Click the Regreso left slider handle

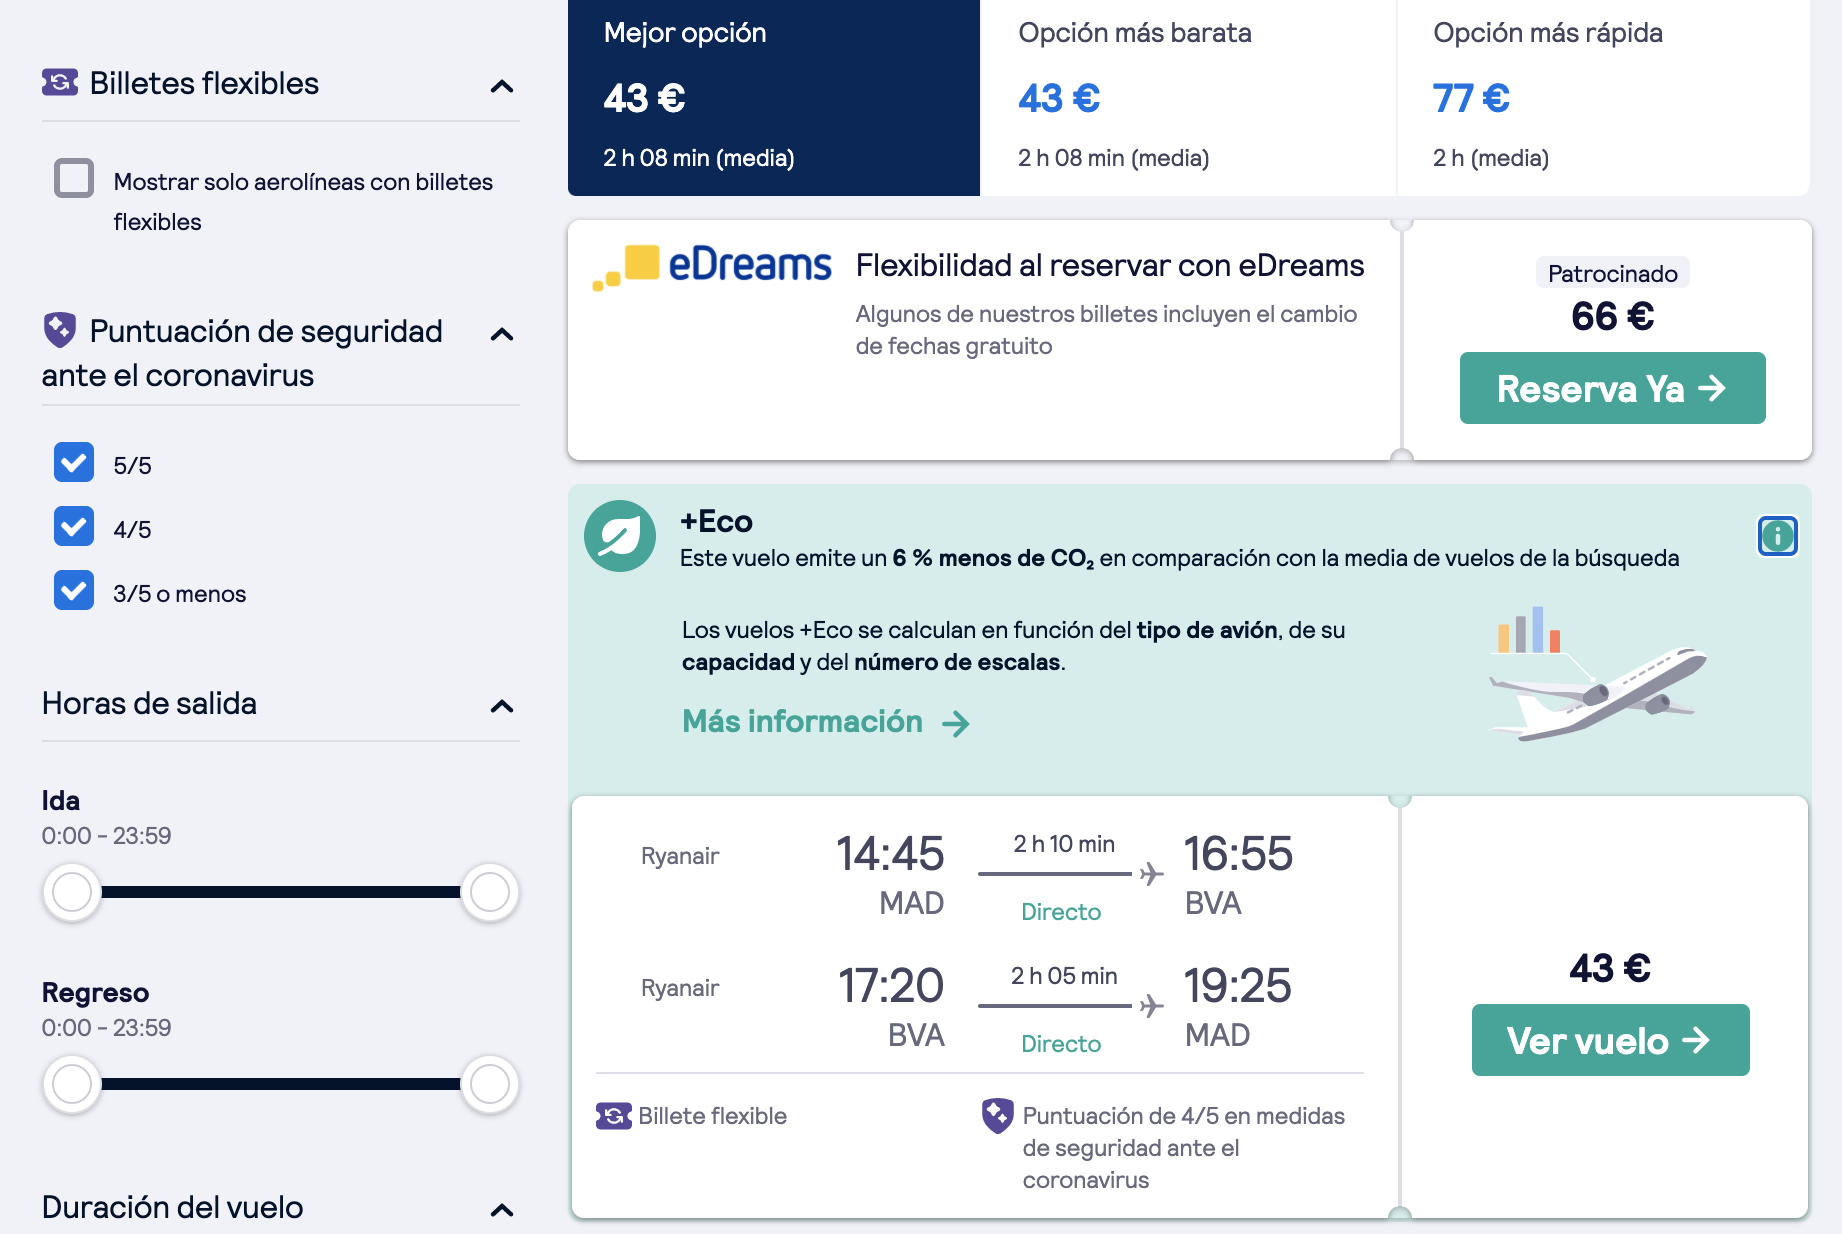[72, 1084]
